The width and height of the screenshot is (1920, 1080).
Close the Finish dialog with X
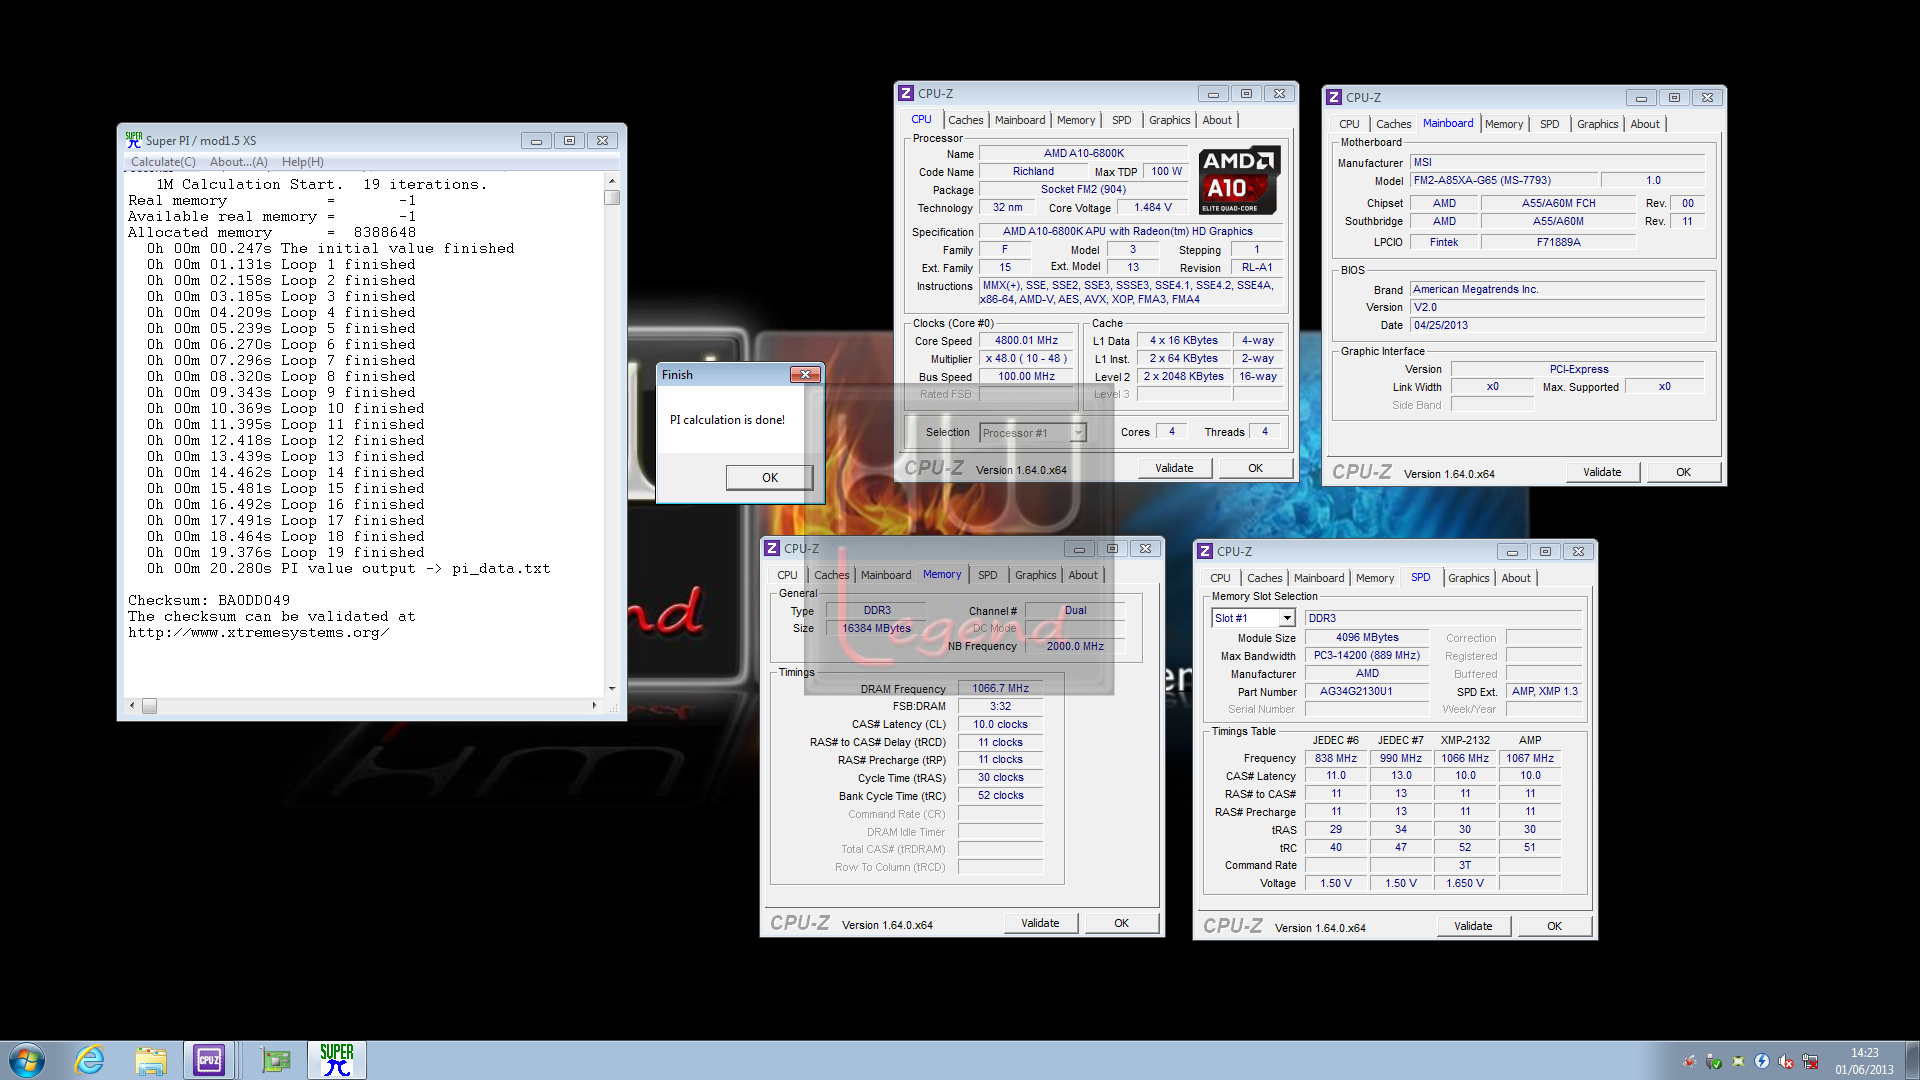click(805, 374)
